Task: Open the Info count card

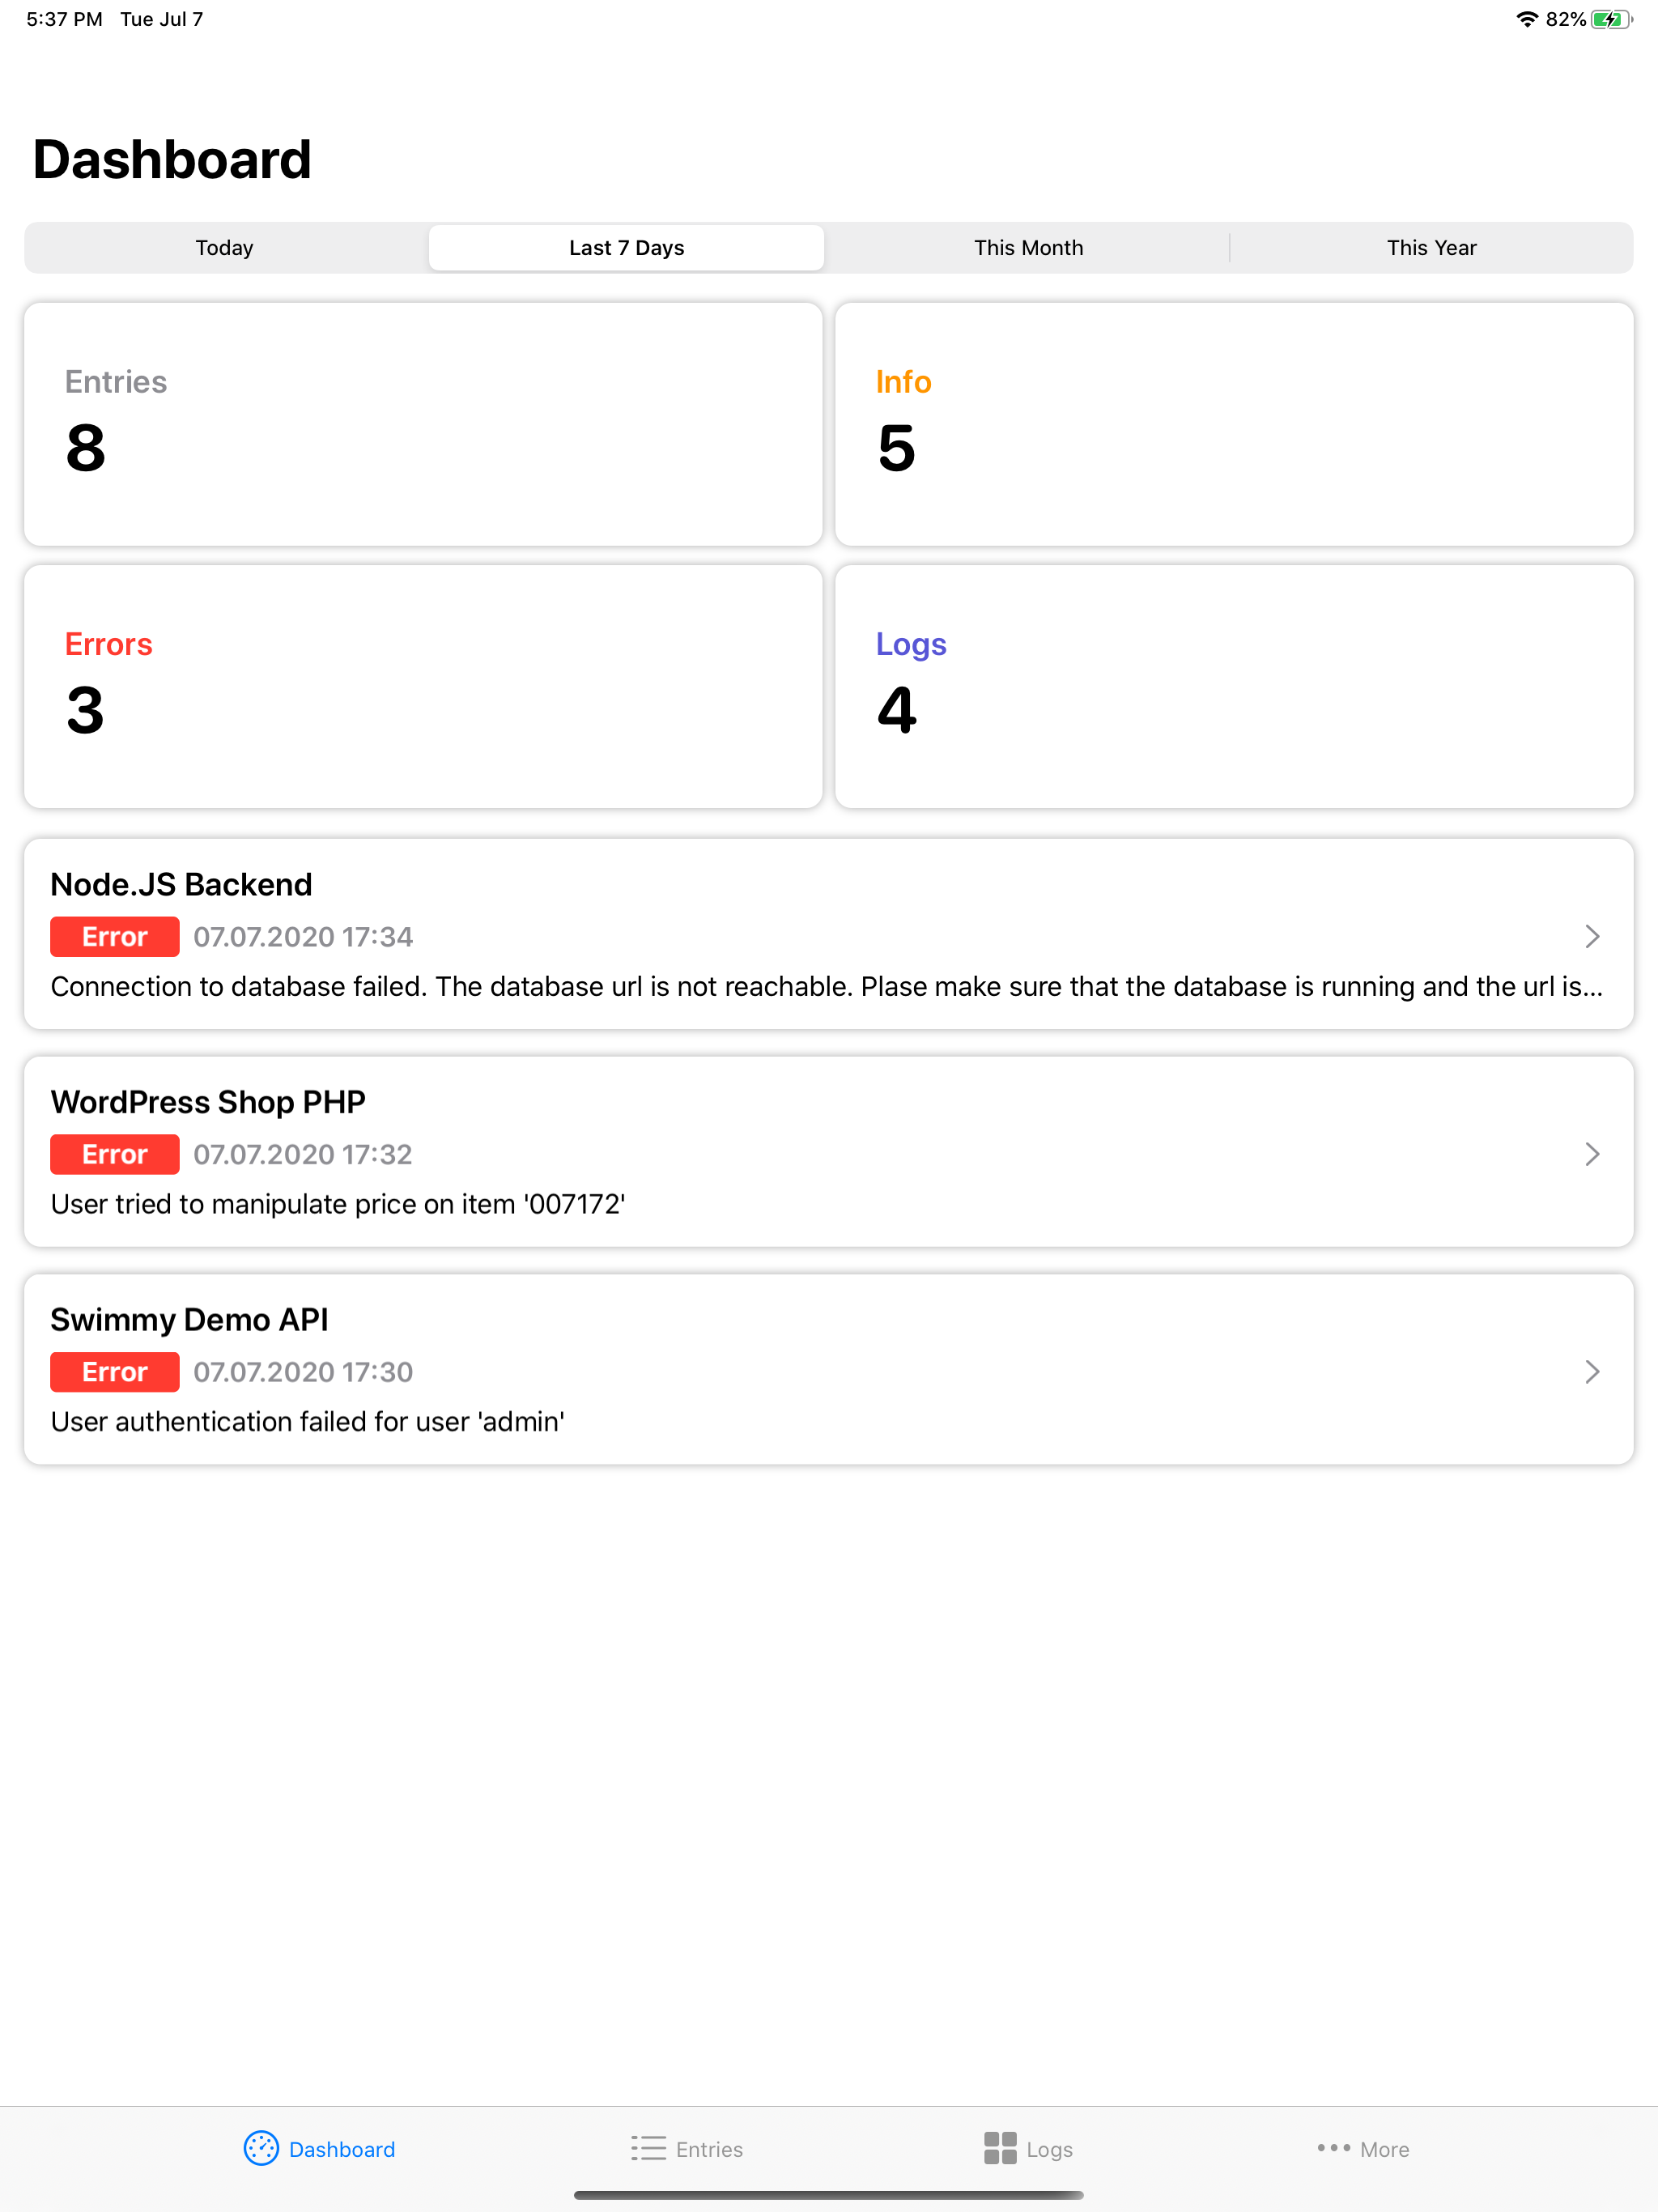Action: pos(1234,424)
